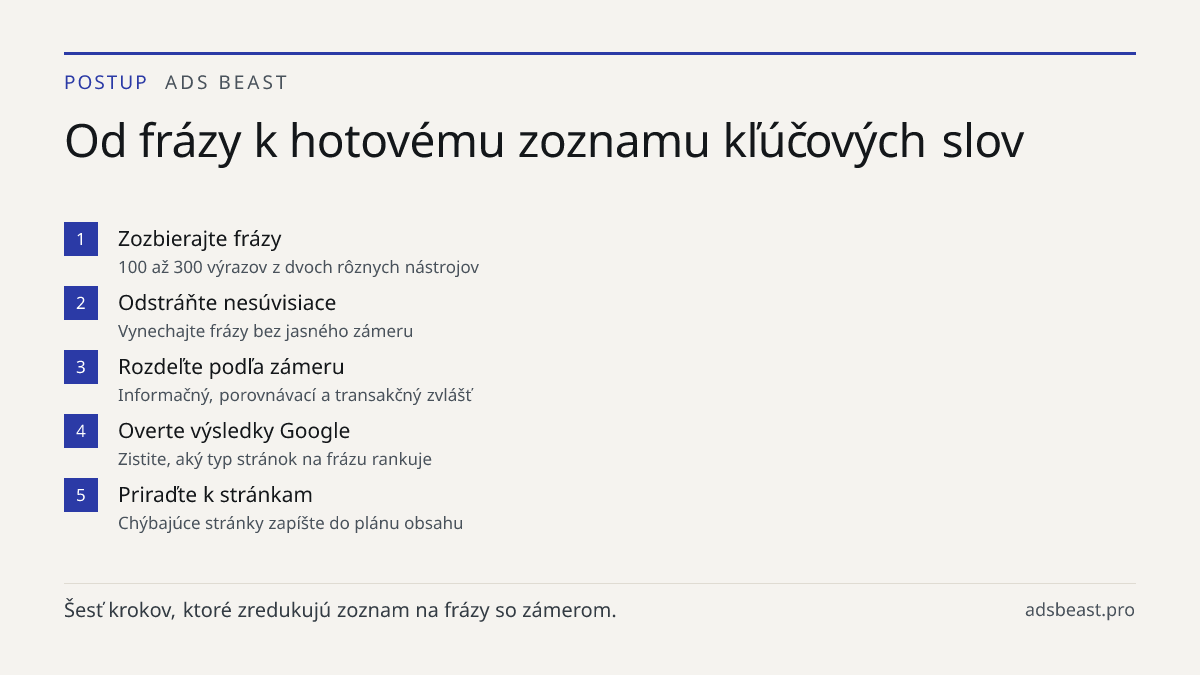Click 'Zistite, aký typ stránok na frázu rankuje'

[x=275, y=459]
